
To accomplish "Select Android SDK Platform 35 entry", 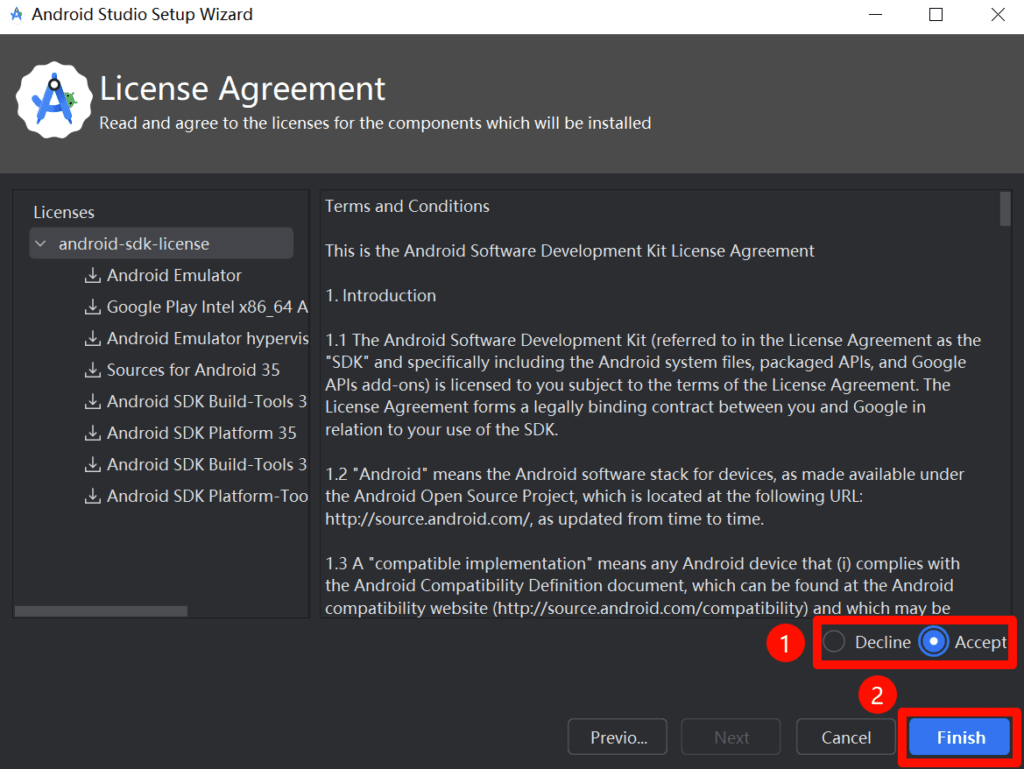I will point(201,433).
